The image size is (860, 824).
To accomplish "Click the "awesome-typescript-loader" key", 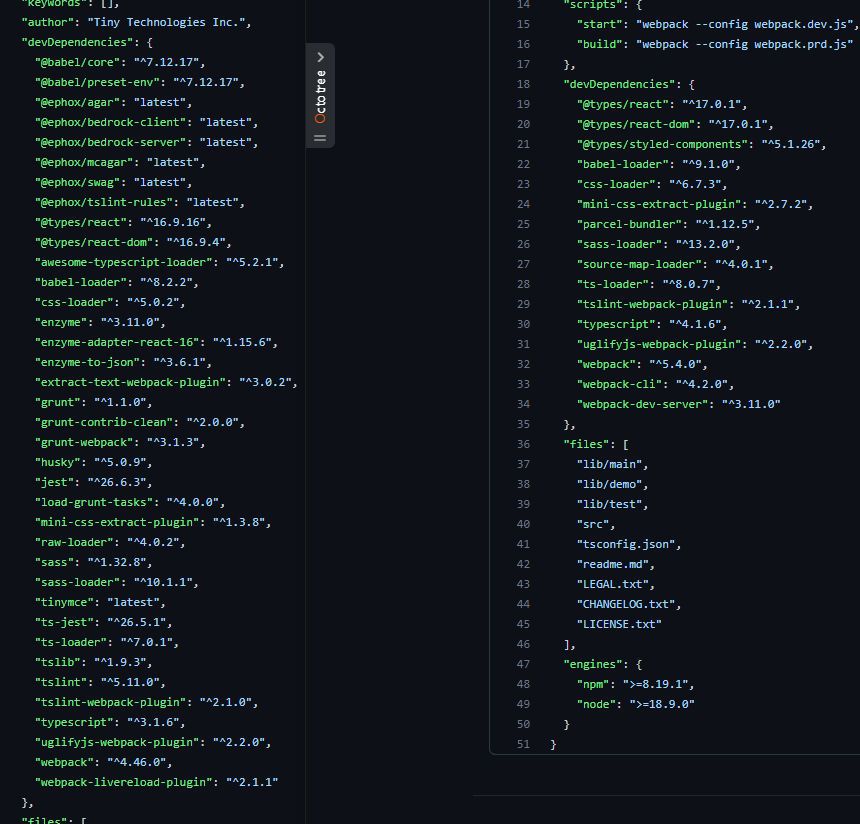I will [x=123, y=262].
